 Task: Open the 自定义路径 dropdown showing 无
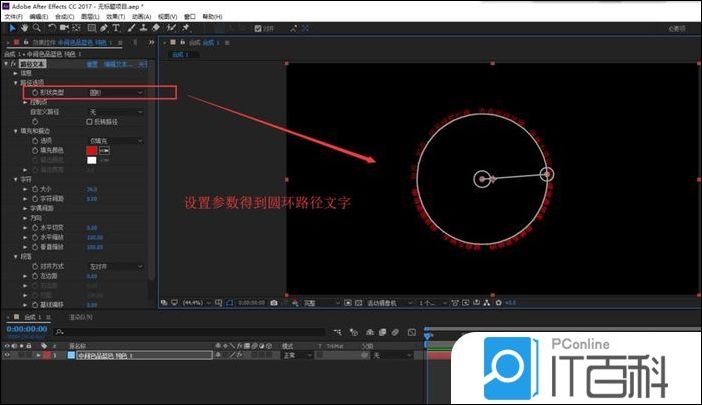[115, 112]
